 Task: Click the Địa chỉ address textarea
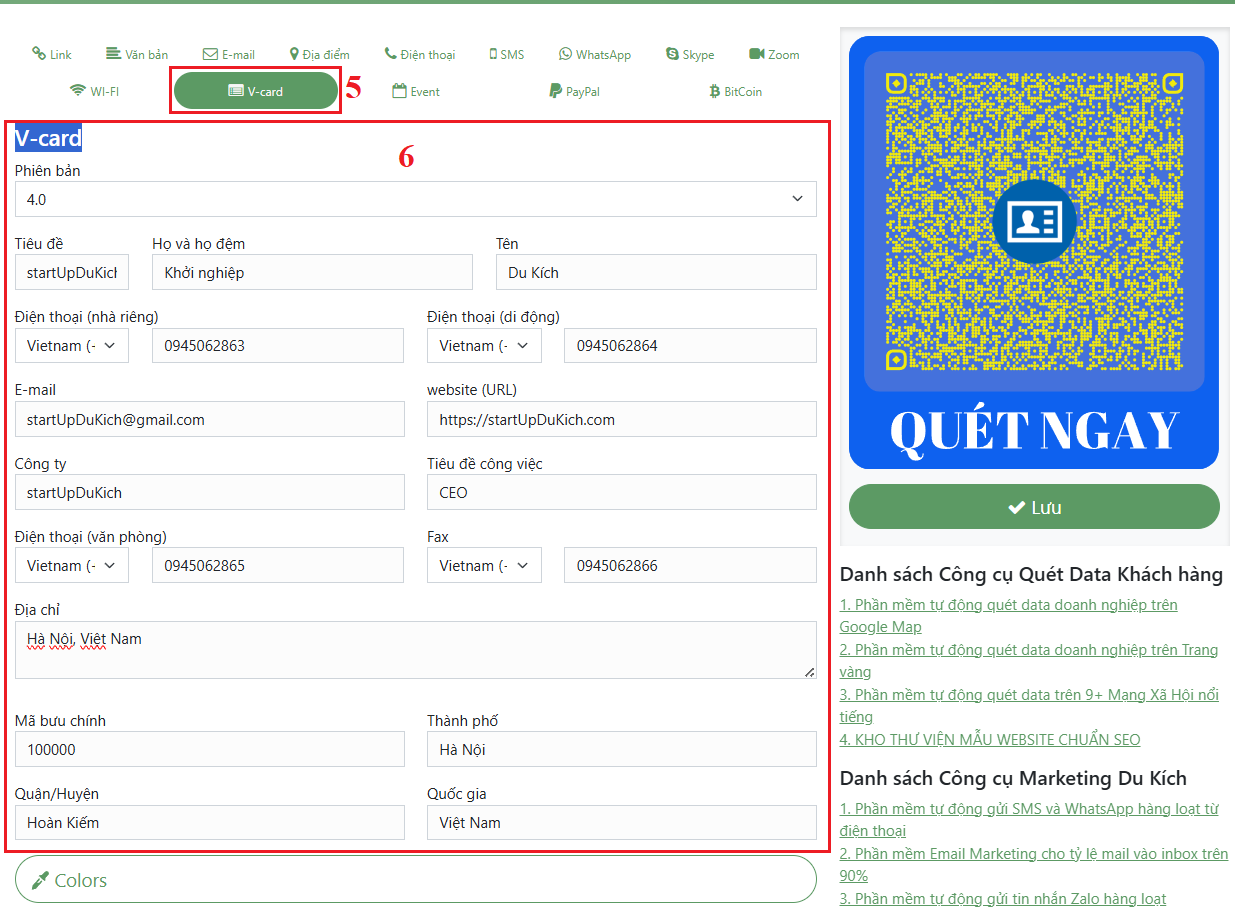pyautogui.click(x=416, y=650)
